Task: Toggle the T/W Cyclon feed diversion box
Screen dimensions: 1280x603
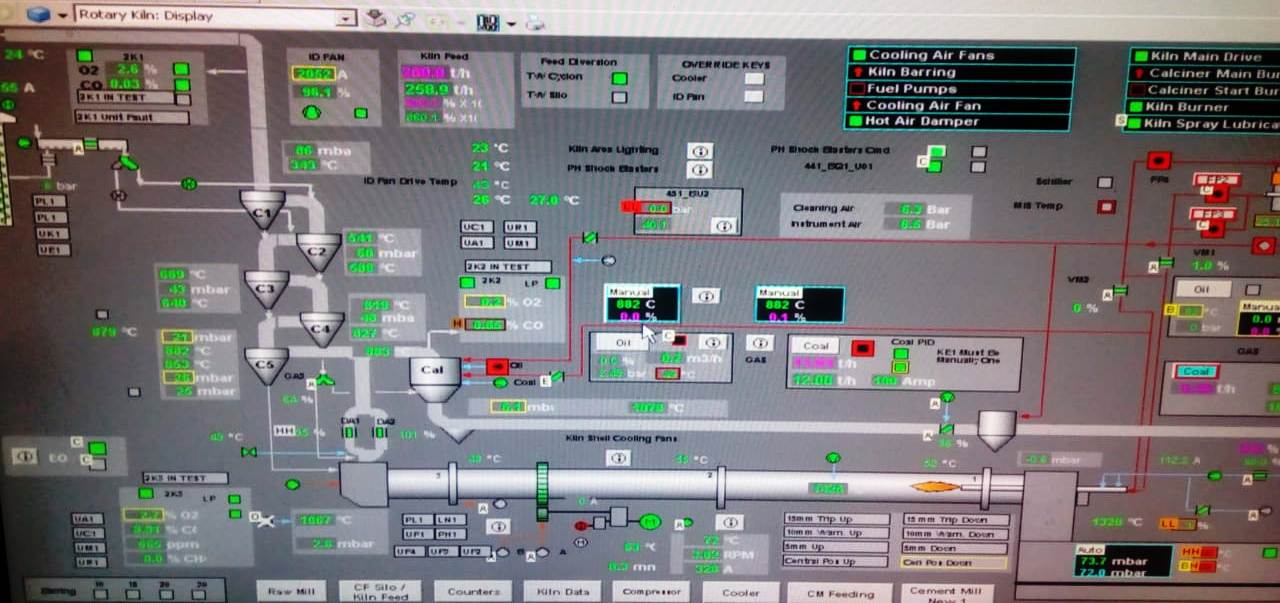Action: tap(620, 78)
